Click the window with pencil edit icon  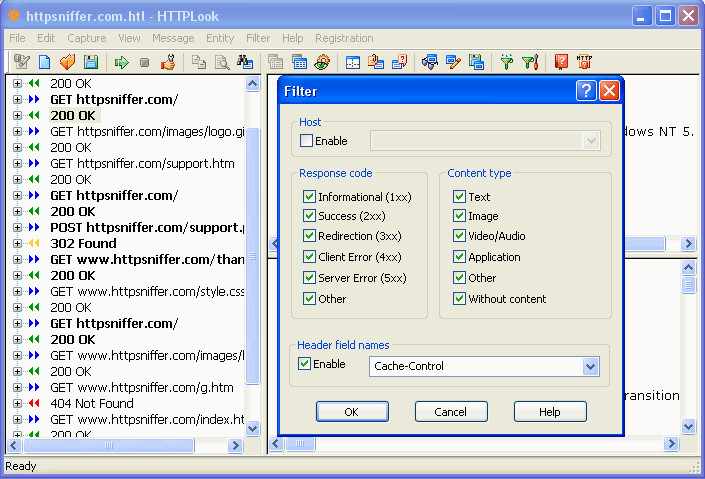tap(453, 62)
